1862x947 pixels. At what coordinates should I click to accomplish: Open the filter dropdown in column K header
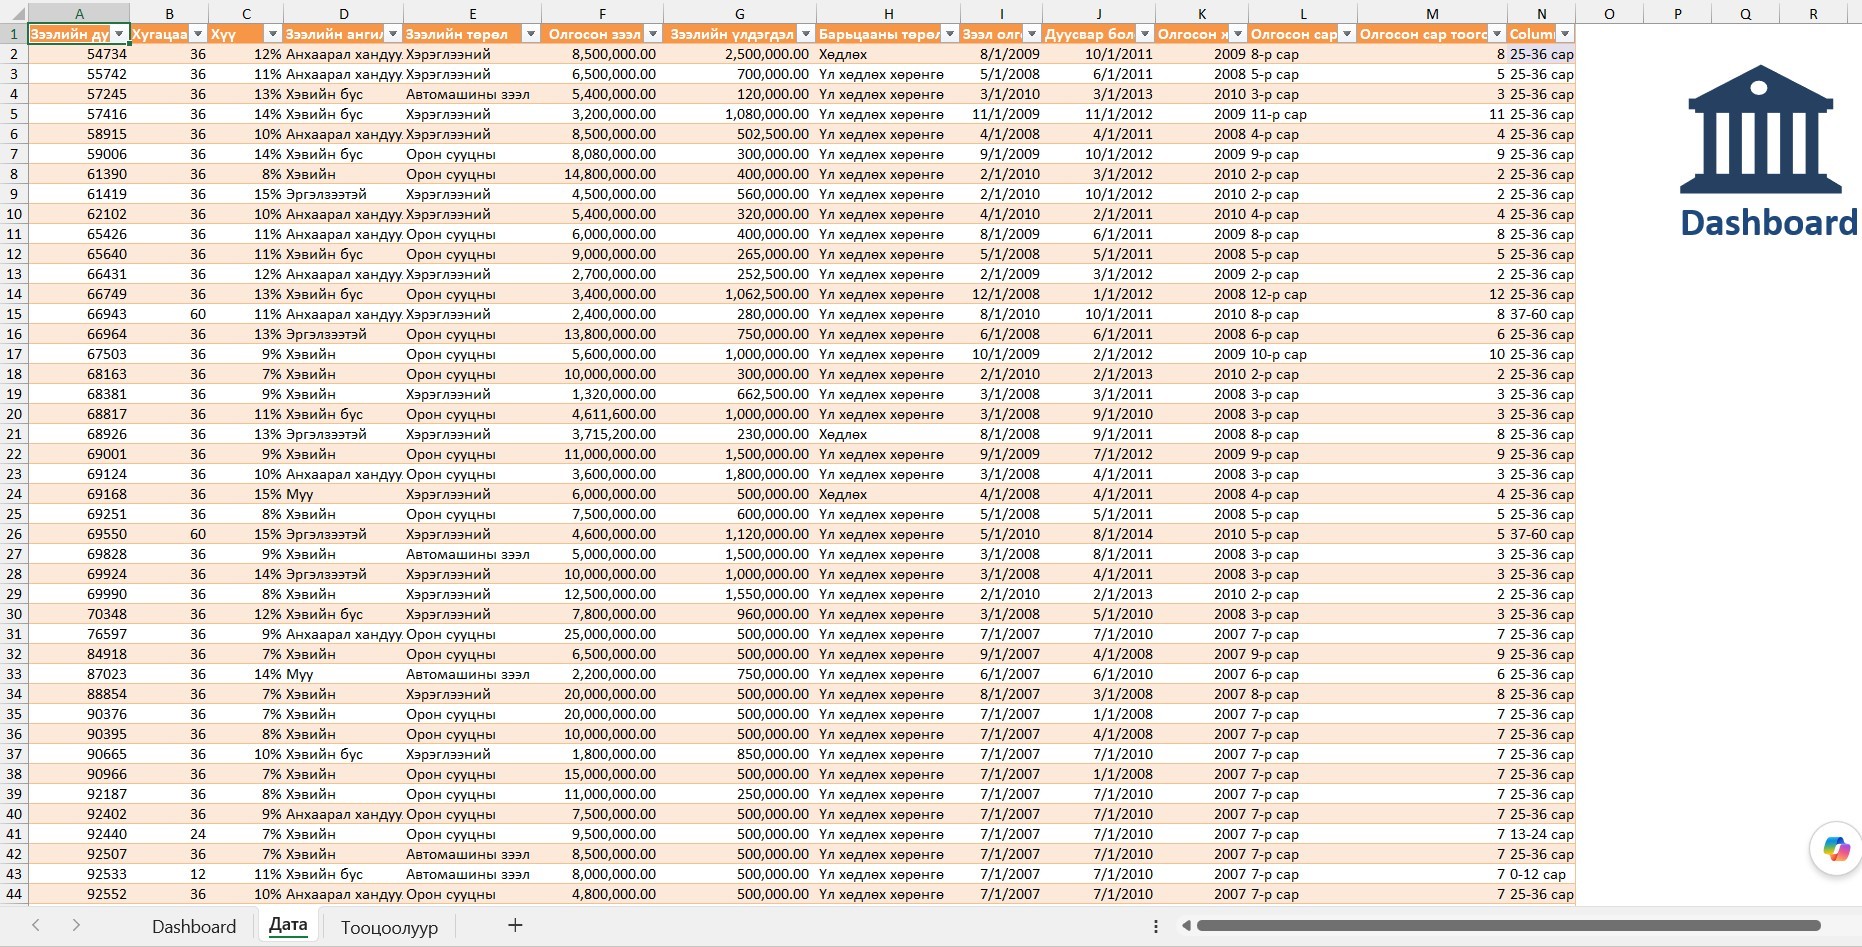[1238, 34]
